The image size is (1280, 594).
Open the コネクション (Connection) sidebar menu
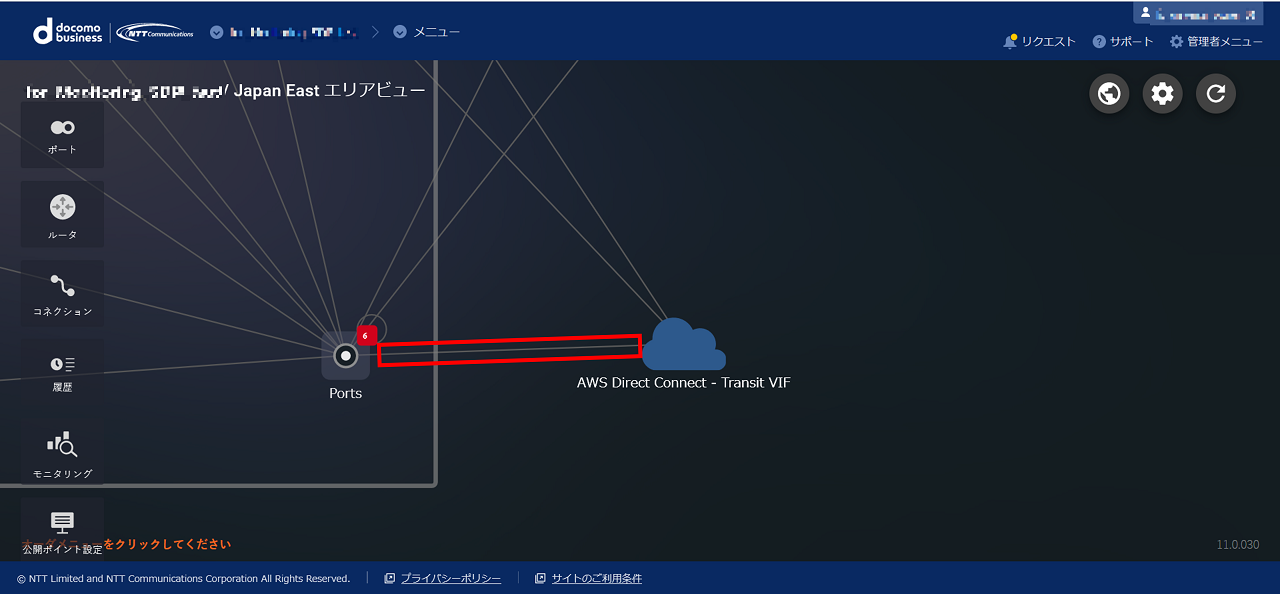coord(62,293)
